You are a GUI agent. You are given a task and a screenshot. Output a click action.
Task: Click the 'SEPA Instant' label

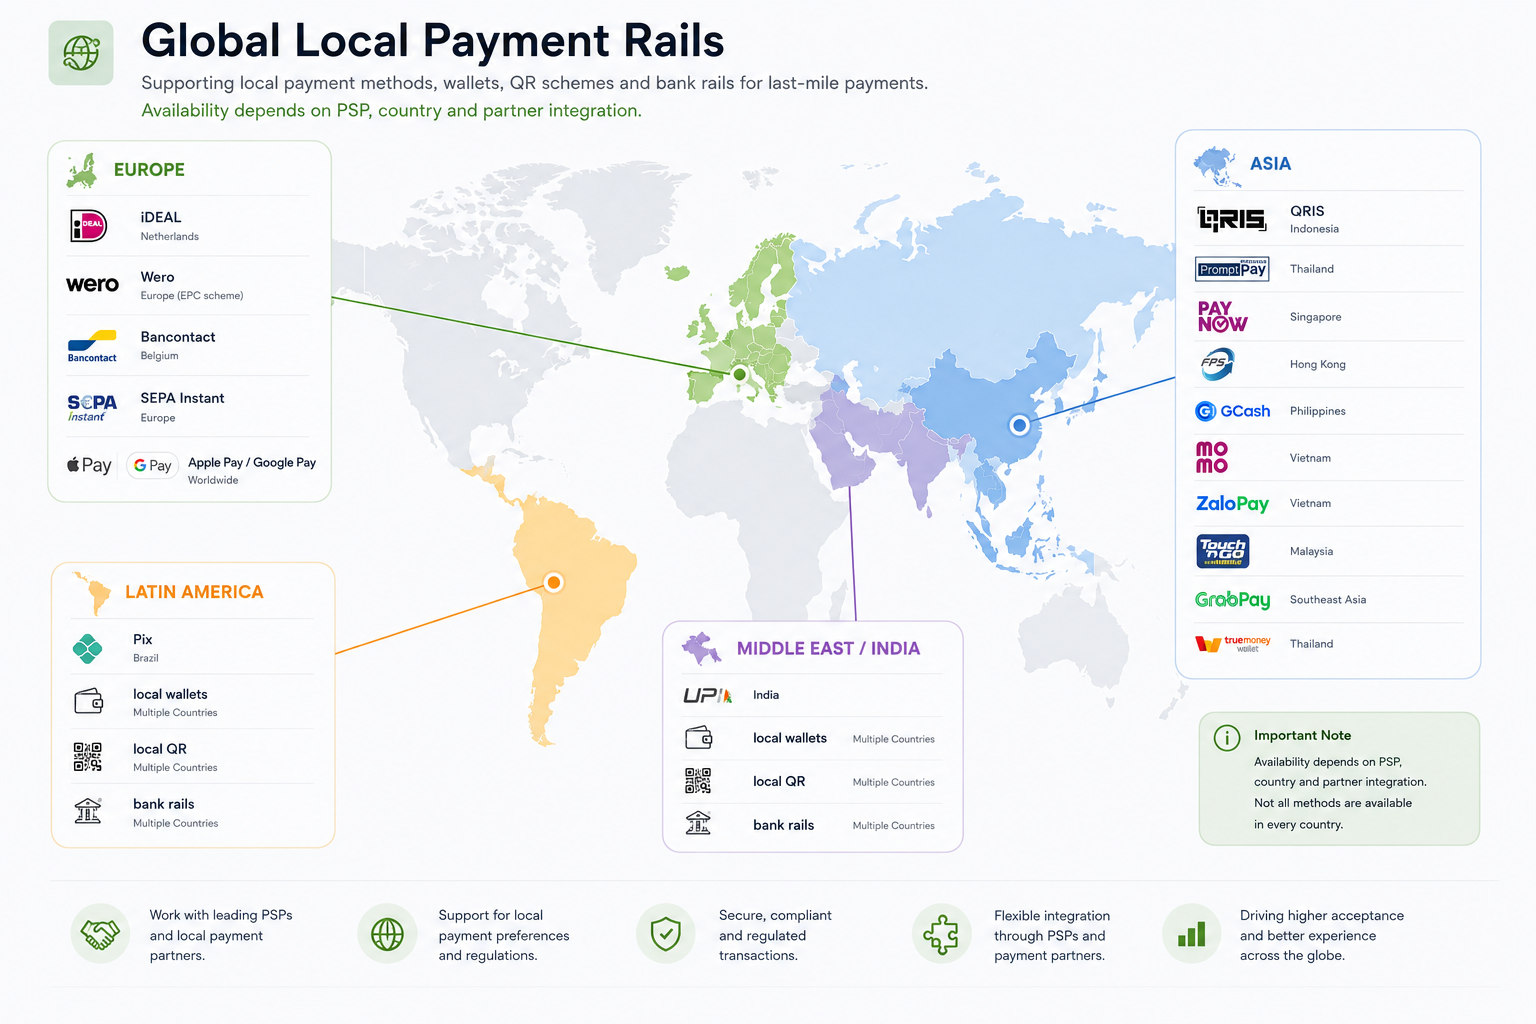(182, 398)
